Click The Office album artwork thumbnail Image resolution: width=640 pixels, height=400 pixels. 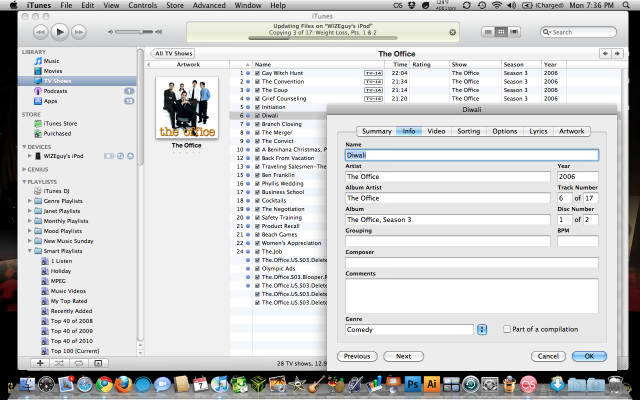[x=187, y=107]
